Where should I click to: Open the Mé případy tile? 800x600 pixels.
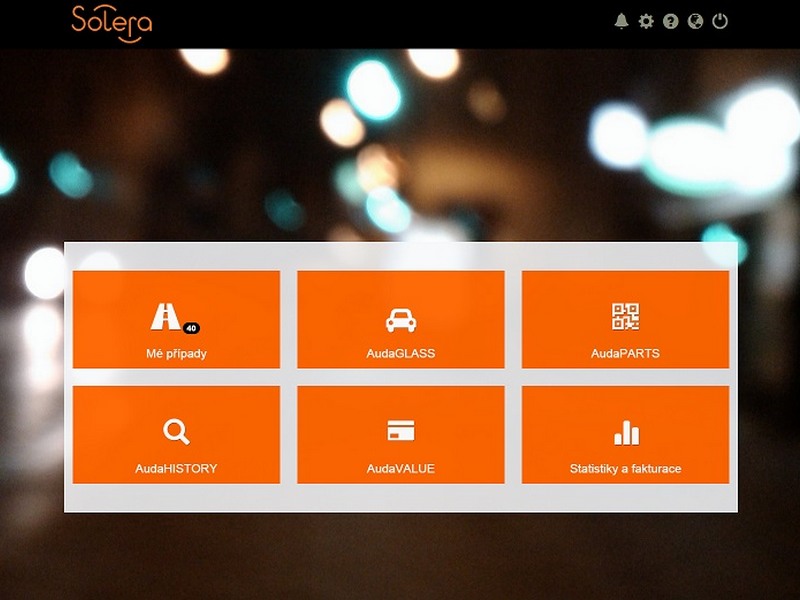coord(177,319)
